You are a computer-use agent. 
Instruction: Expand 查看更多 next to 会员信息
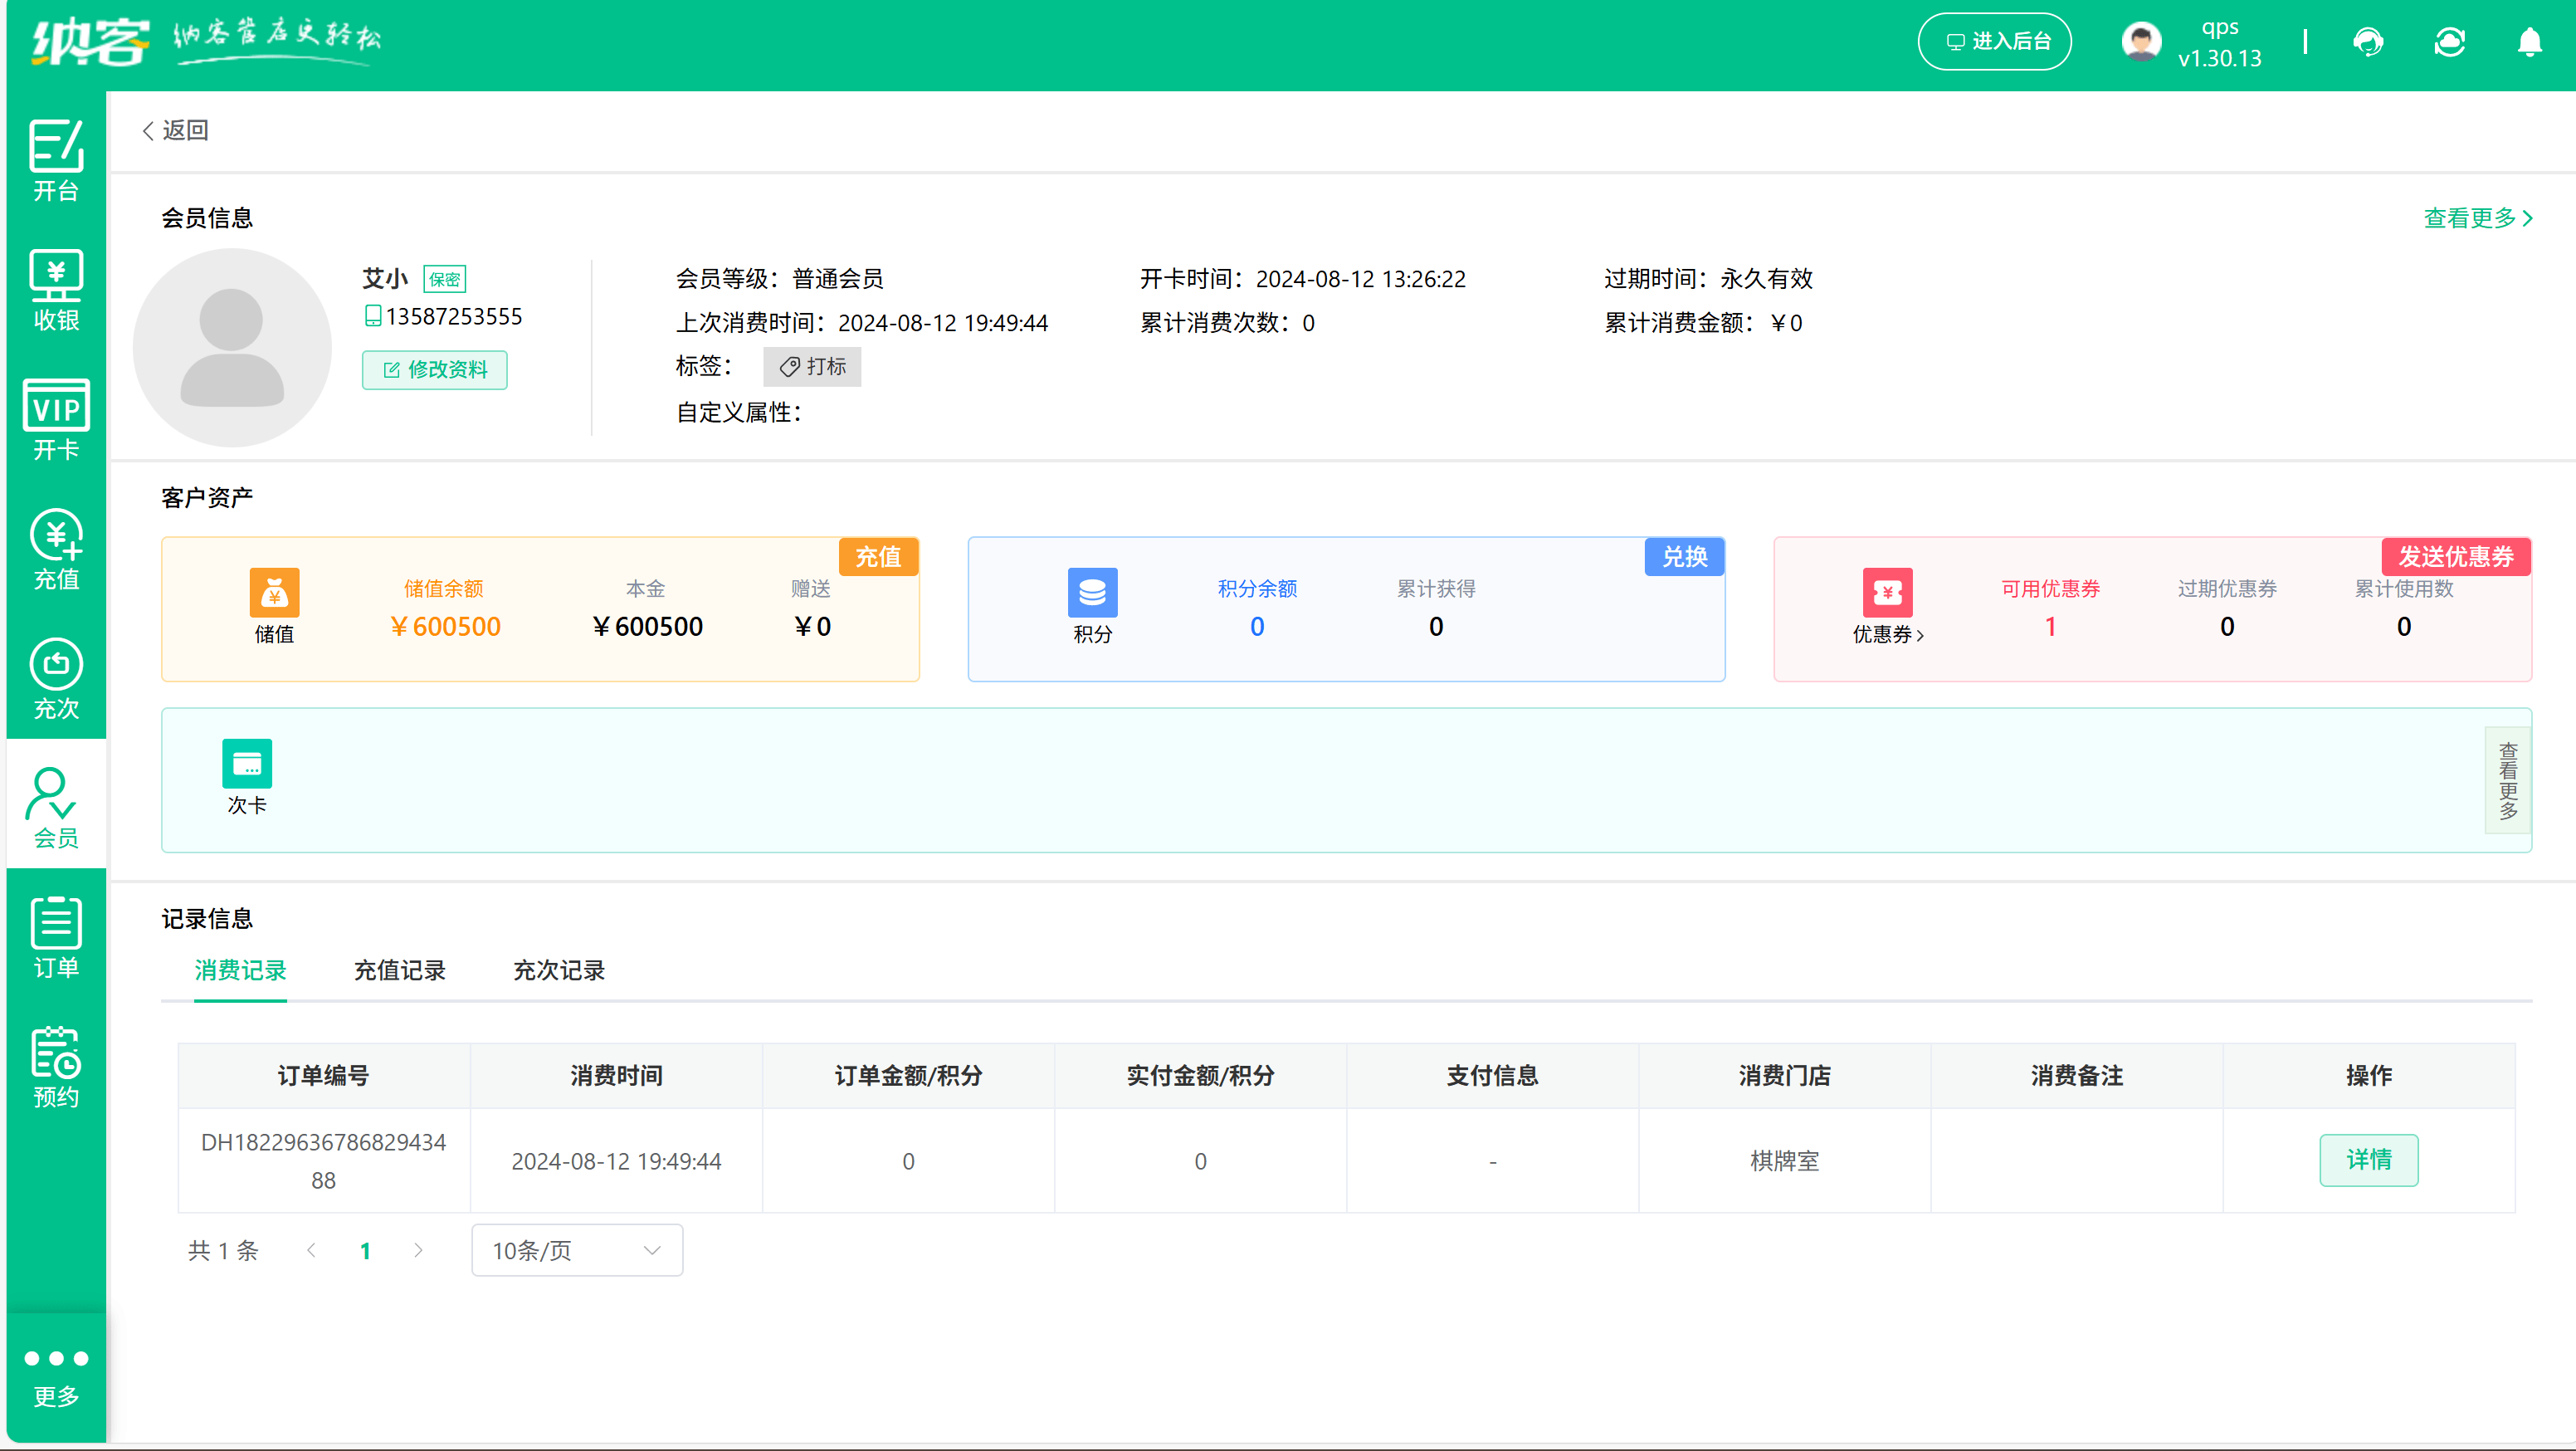(2477, 218)
